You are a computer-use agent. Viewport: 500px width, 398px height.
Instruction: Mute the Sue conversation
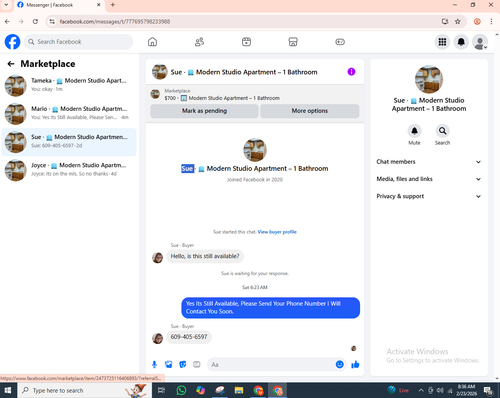point(414,131)
